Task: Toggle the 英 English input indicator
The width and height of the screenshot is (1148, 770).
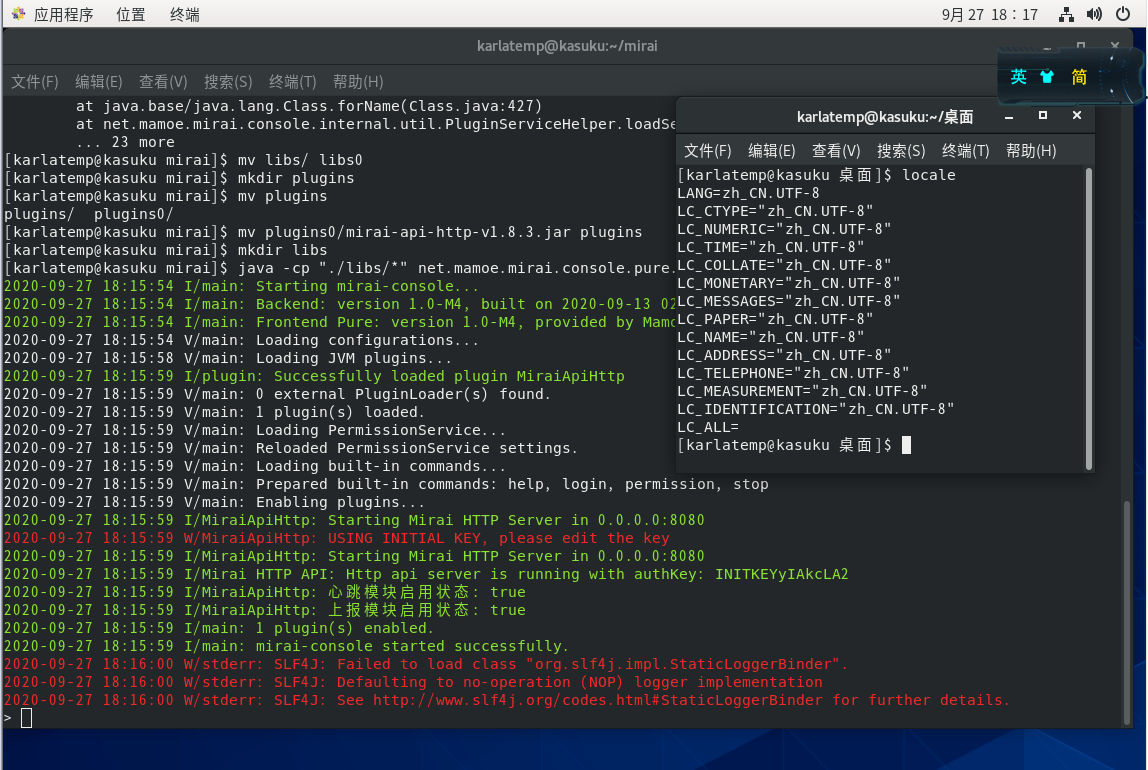Action: pos(1019,75)
